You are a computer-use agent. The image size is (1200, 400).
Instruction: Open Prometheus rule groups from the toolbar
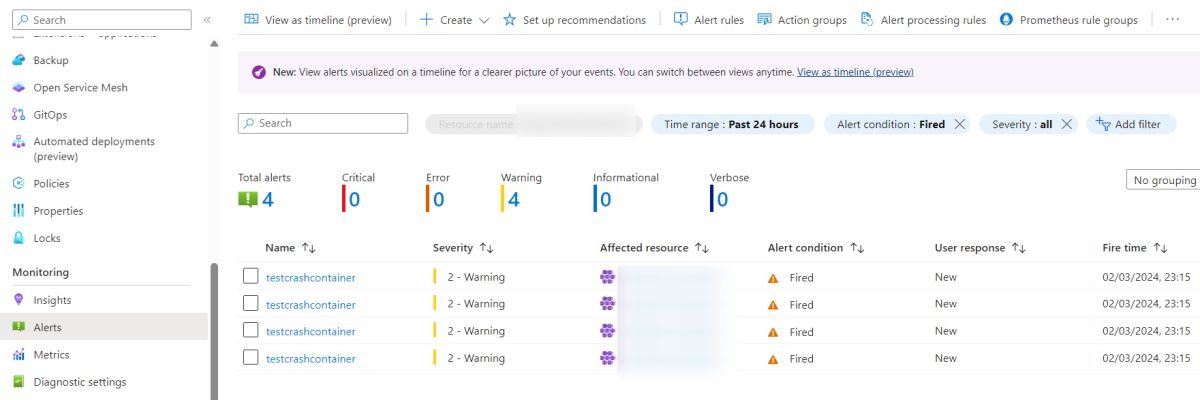1068,19
